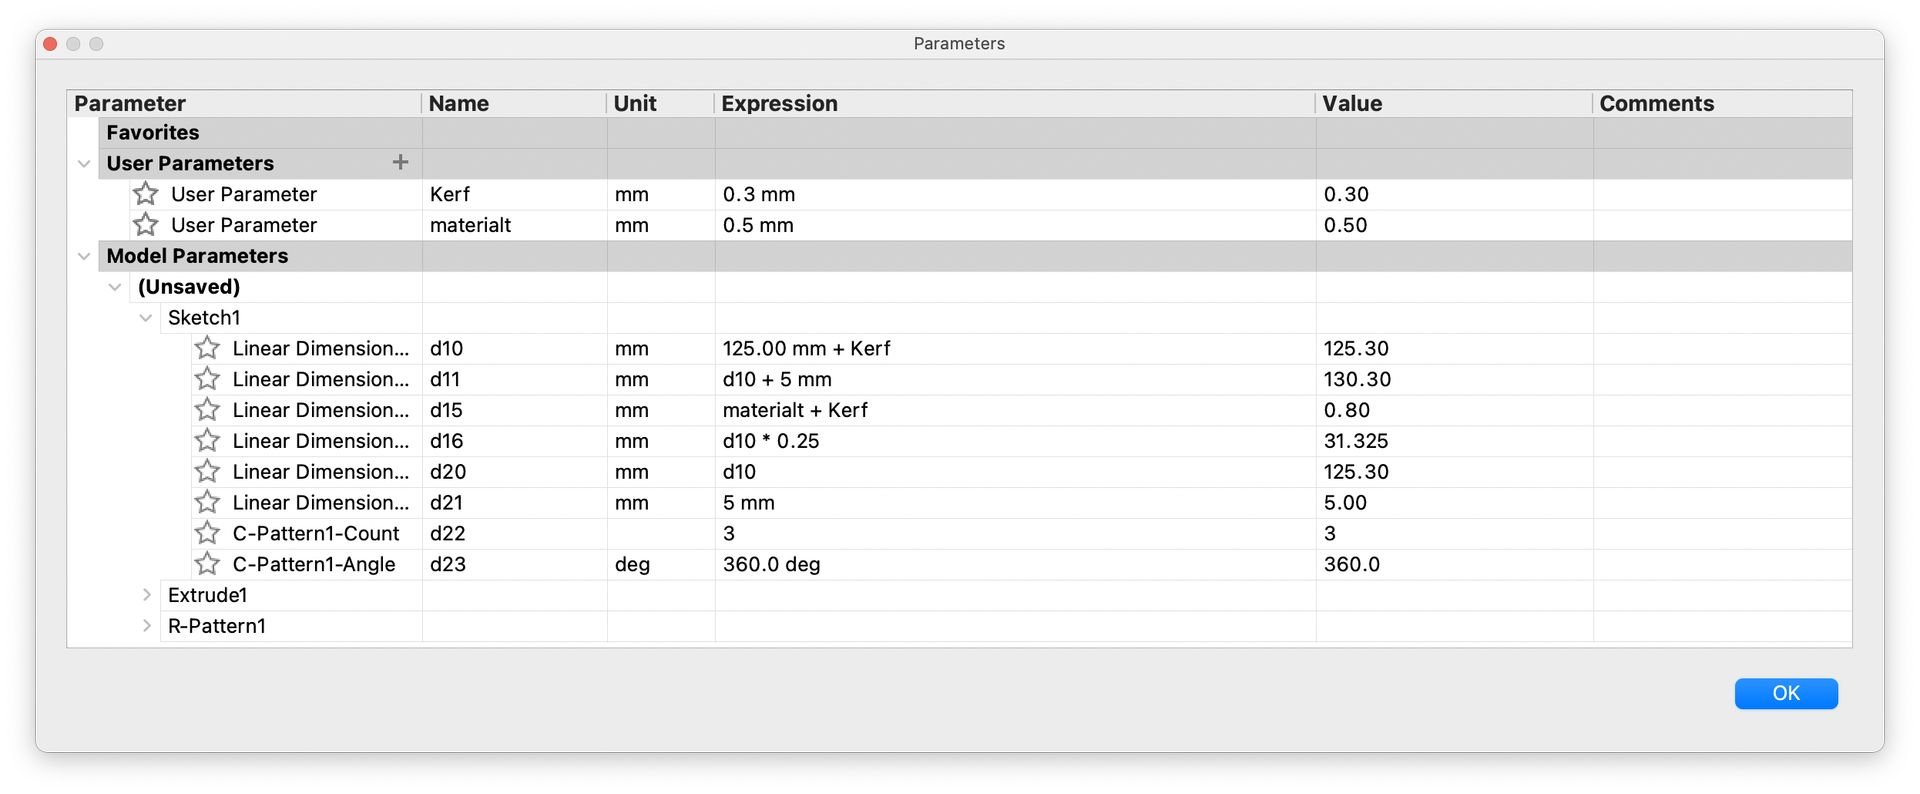Favorite the C-Pattern1-Angle parameter
This screenshot has height=794, width=1920.
pyautogui.click(x=207, y=564)
